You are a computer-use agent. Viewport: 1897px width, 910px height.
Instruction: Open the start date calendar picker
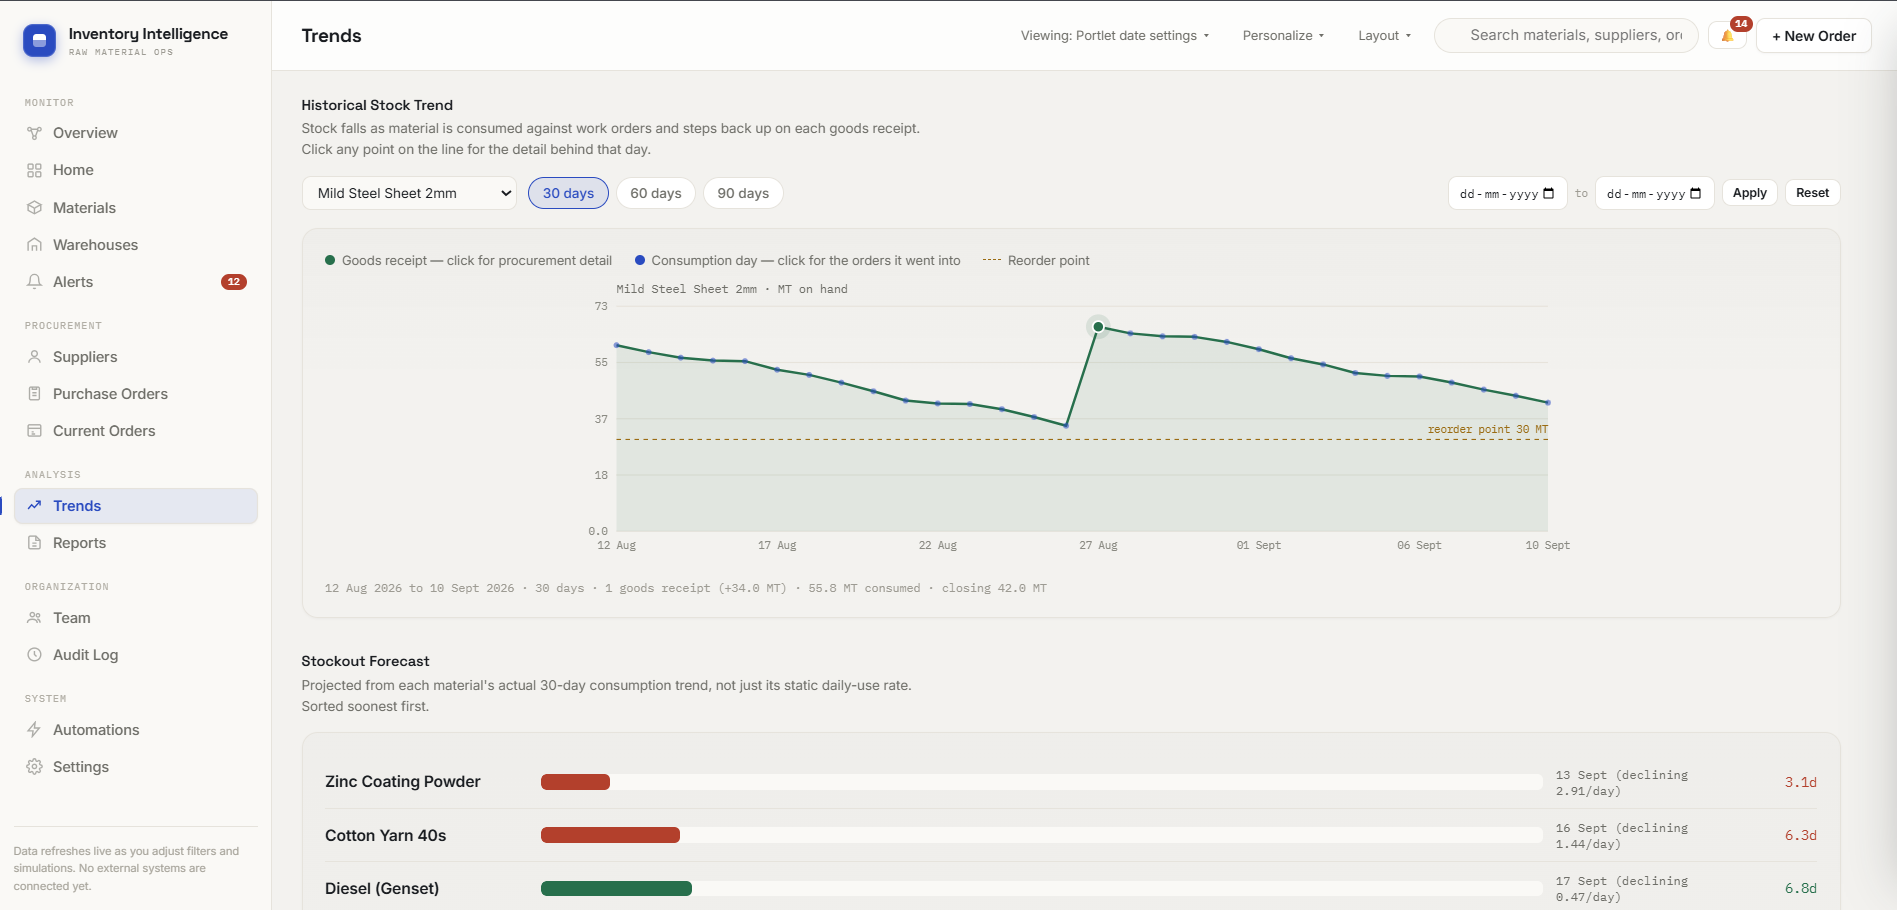pyautogui.click(x=1549, y=193)
